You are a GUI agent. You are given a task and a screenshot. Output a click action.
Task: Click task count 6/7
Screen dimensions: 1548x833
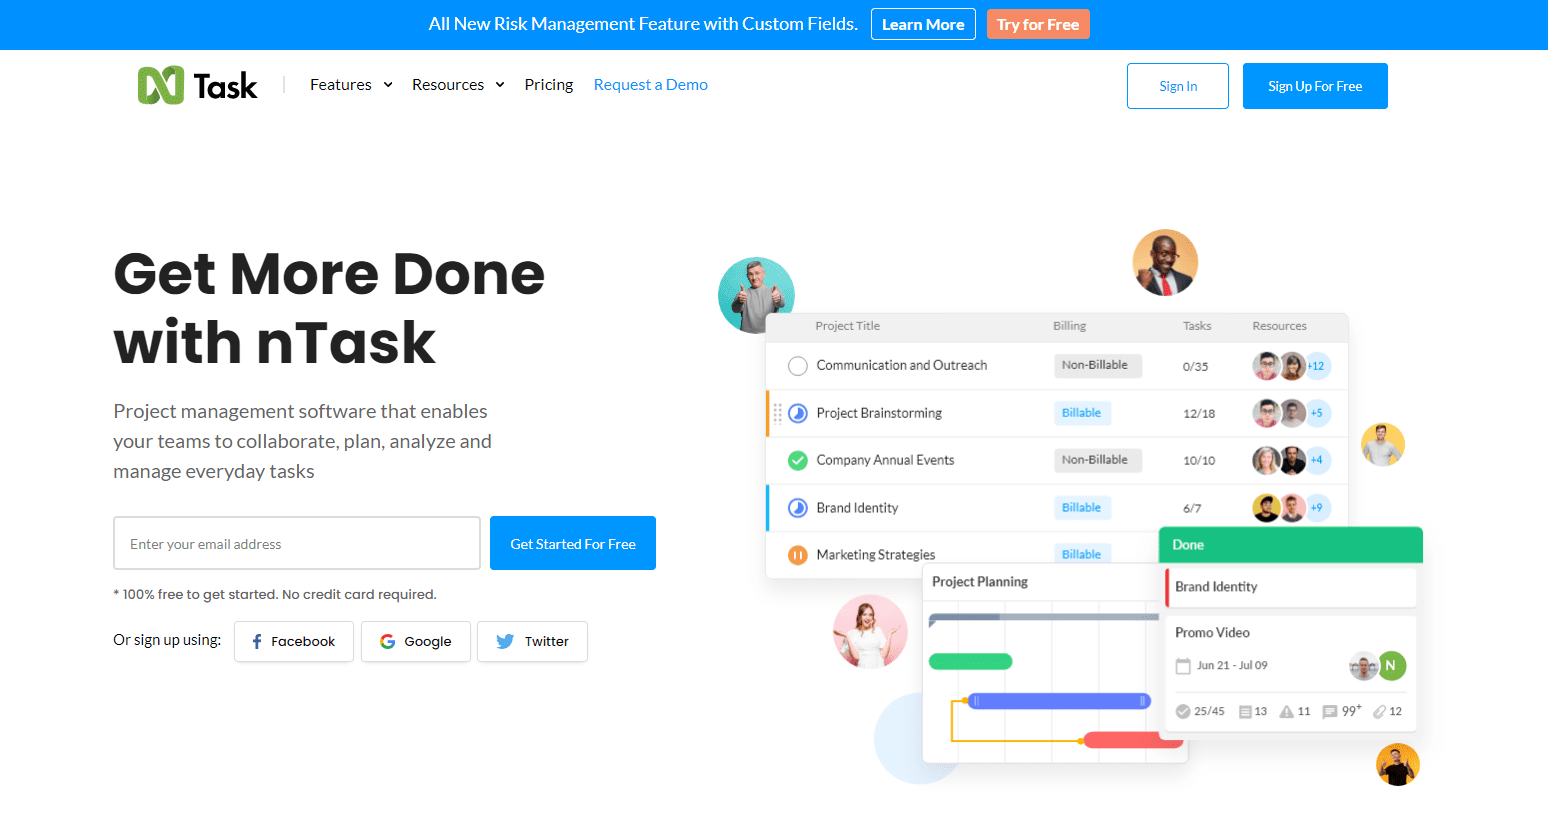(x=1192, y=509)
